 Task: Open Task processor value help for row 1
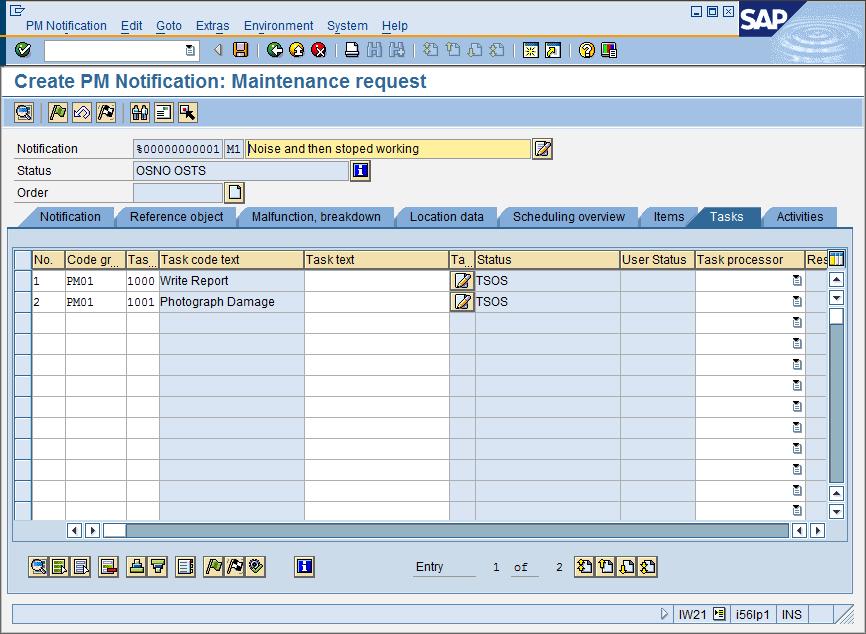point(797,281)
